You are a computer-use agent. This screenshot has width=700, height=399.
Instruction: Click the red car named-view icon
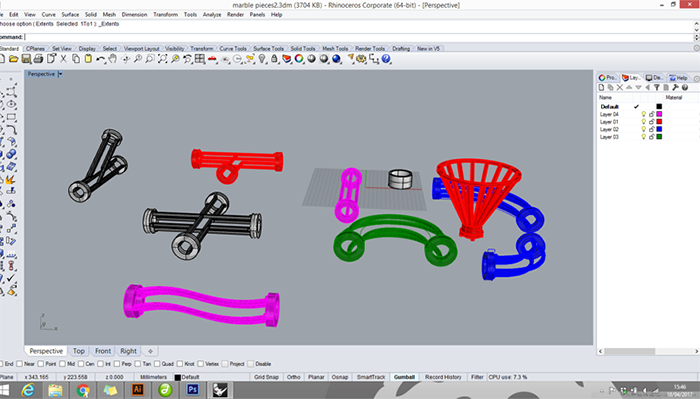point(212,59)
